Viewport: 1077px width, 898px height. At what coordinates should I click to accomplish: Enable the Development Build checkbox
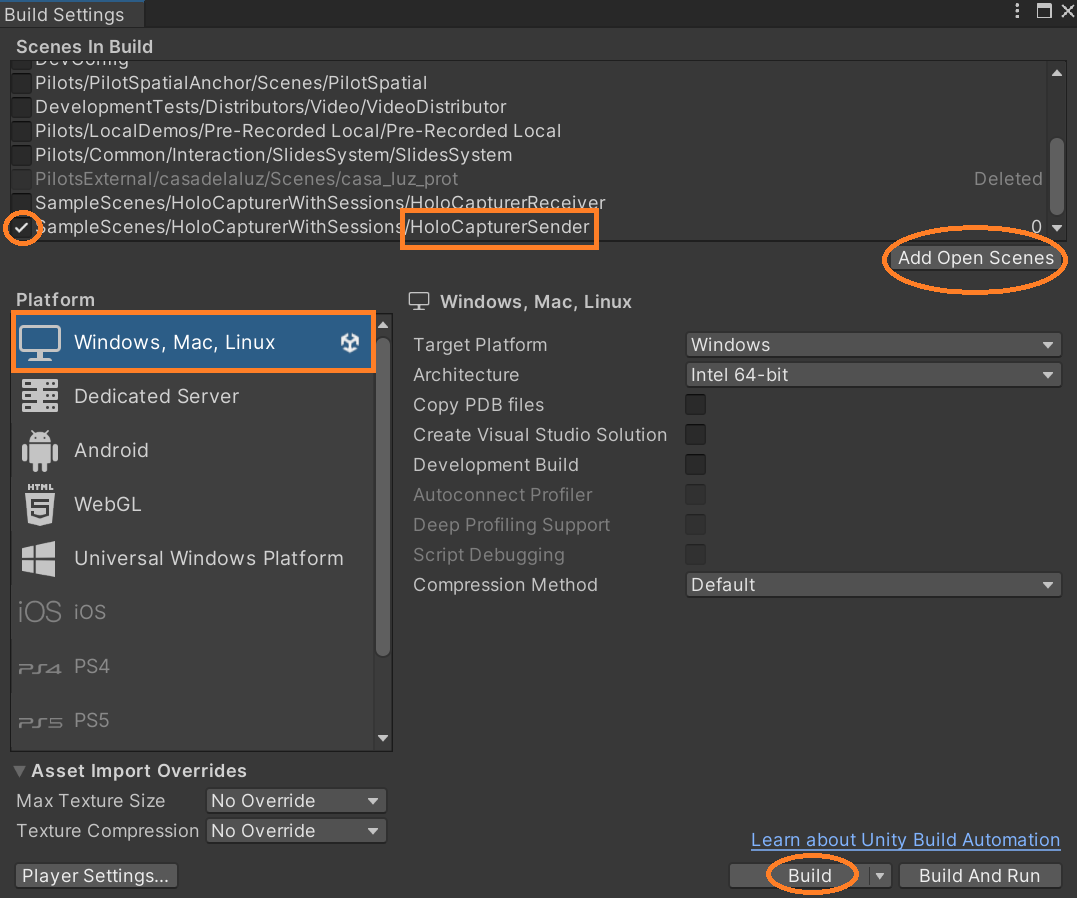pos(695,465)
